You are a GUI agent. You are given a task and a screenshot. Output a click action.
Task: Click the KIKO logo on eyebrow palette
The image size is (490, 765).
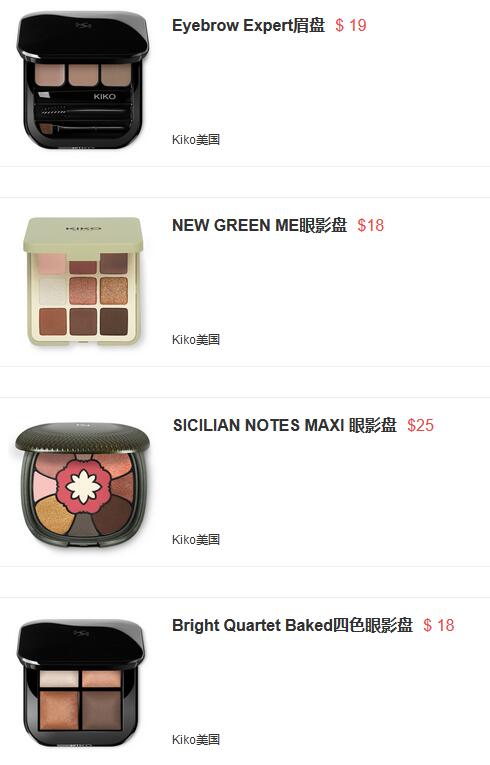(104, 97)
